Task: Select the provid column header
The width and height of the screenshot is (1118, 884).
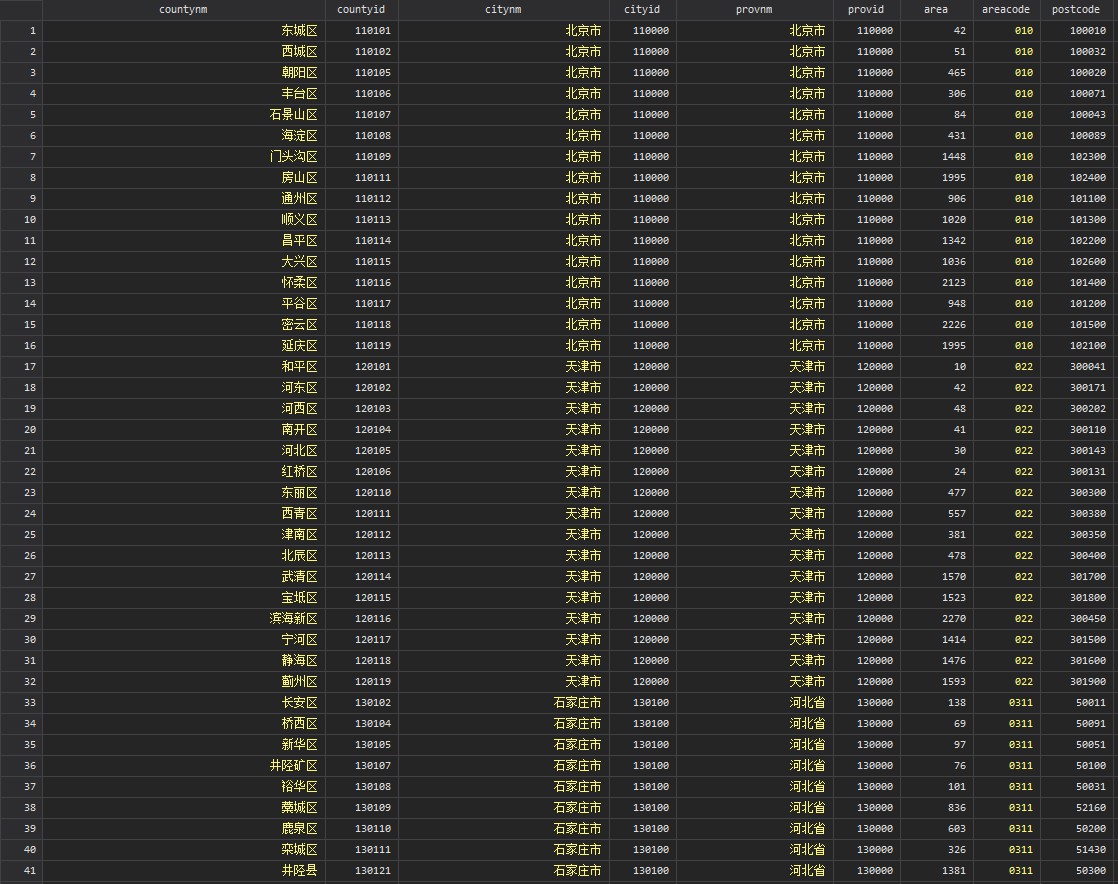Action: [x=866, y=10]
